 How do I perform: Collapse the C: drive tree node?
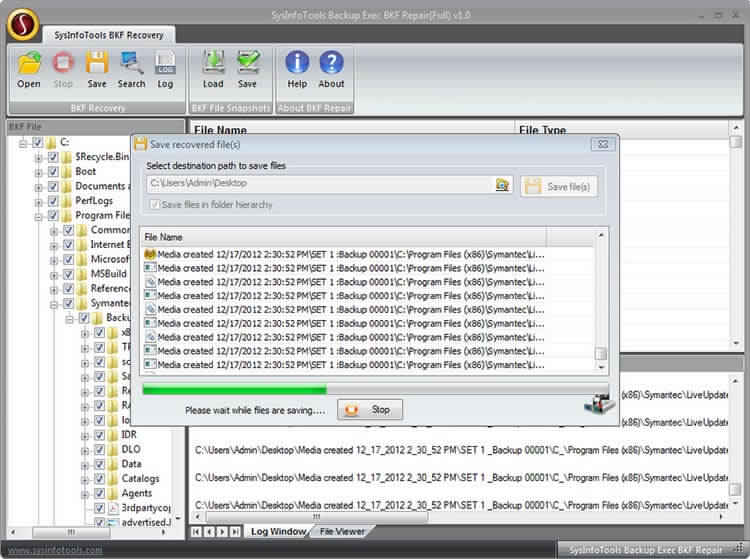[22, 143]
